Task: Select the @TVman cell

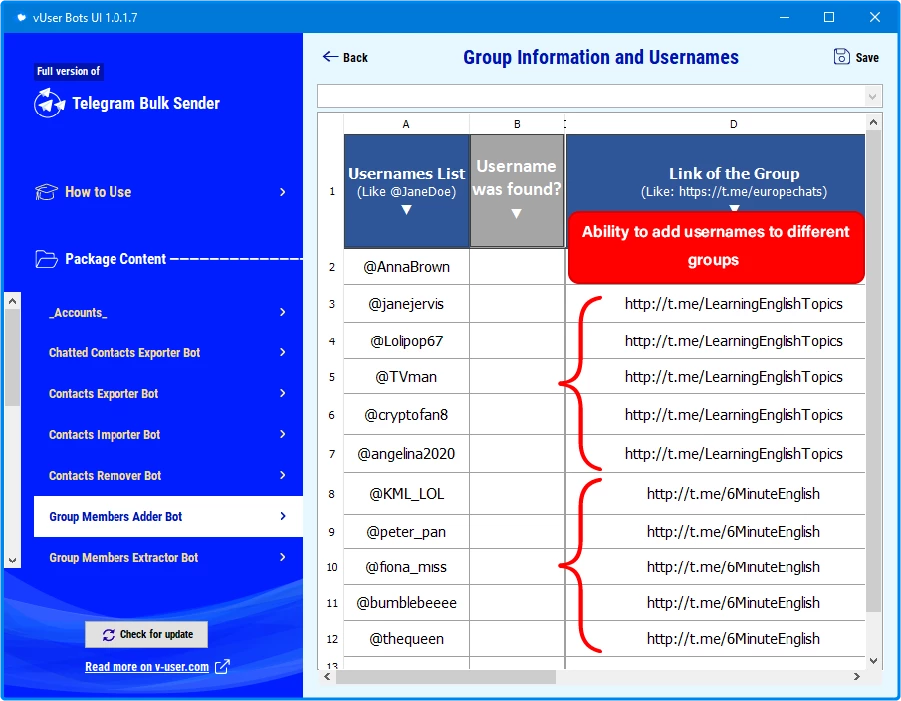Action: (x=406, y=377)
